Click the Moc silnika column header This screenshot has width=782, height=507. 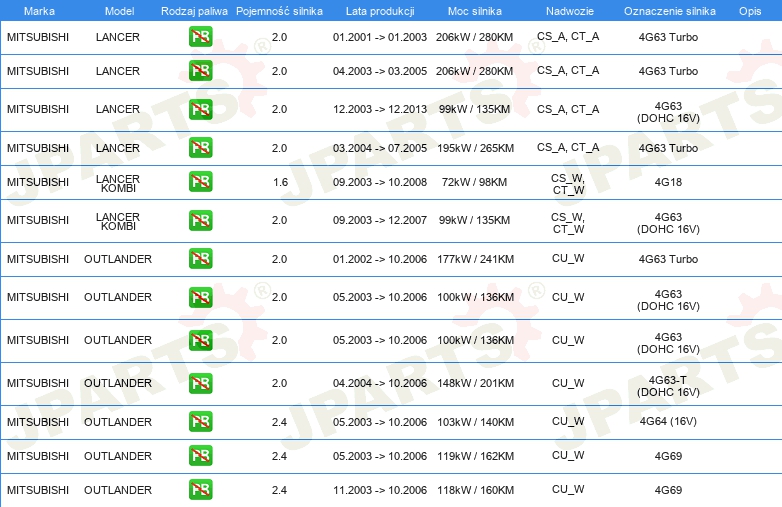tap(474, 11)
